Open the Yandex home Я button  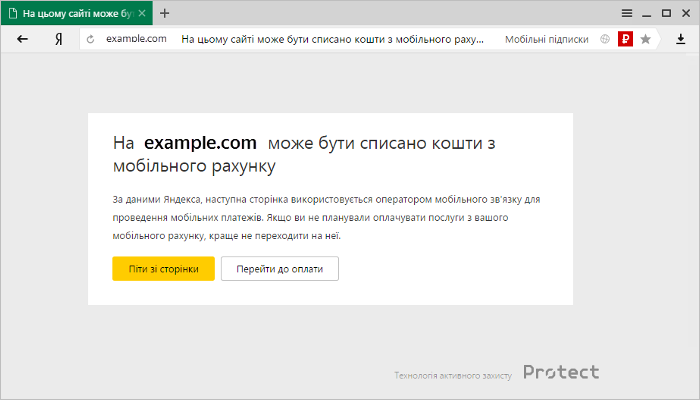[58, 39]
